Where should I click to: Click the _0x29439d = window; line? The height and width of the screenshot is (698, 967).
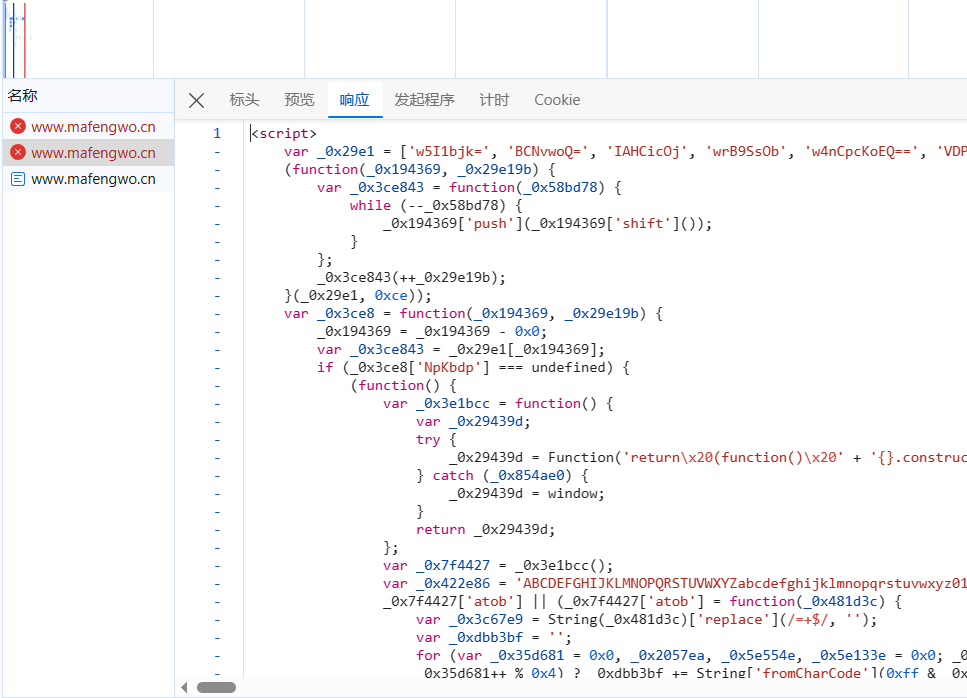527,493
